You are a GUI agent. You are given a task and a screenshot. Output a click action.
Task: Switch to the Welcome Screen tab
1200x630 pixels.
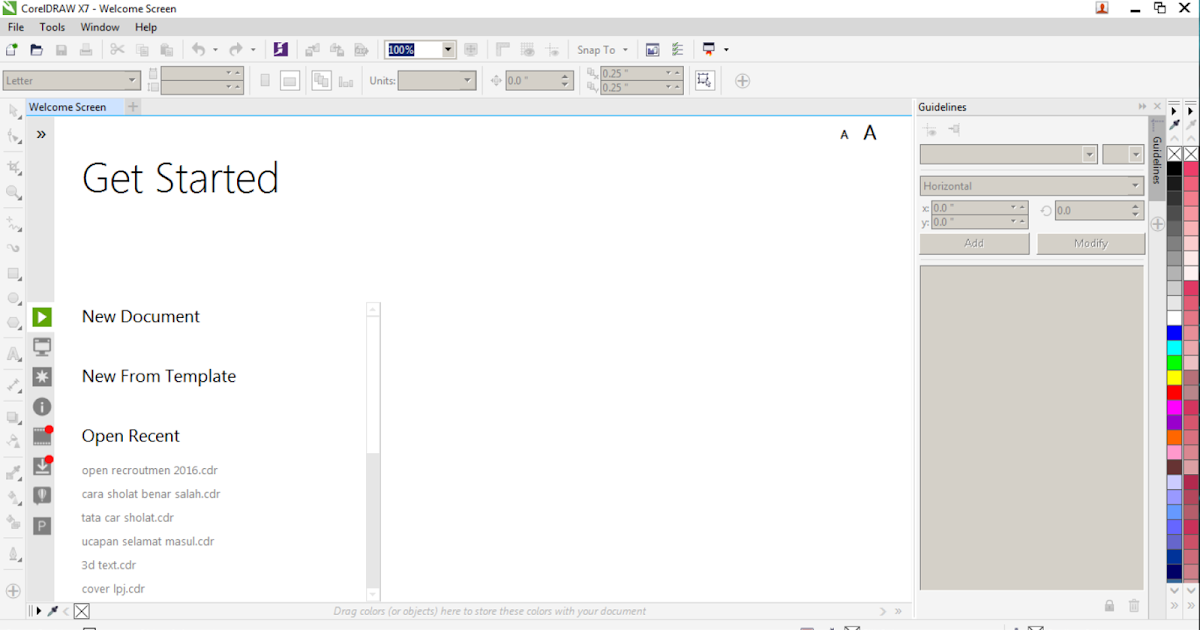[x=67, y=107]
